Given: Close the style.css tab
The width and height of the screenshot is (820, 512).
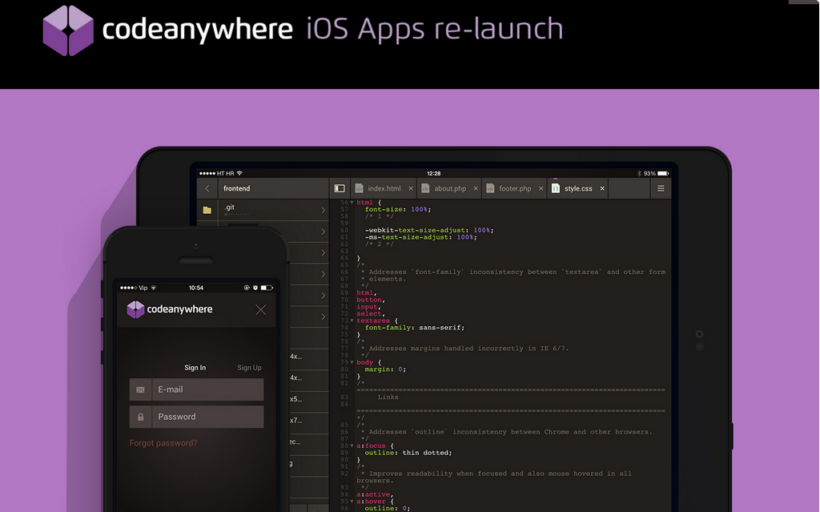Looking at the screenshot, I should point(602,188).
